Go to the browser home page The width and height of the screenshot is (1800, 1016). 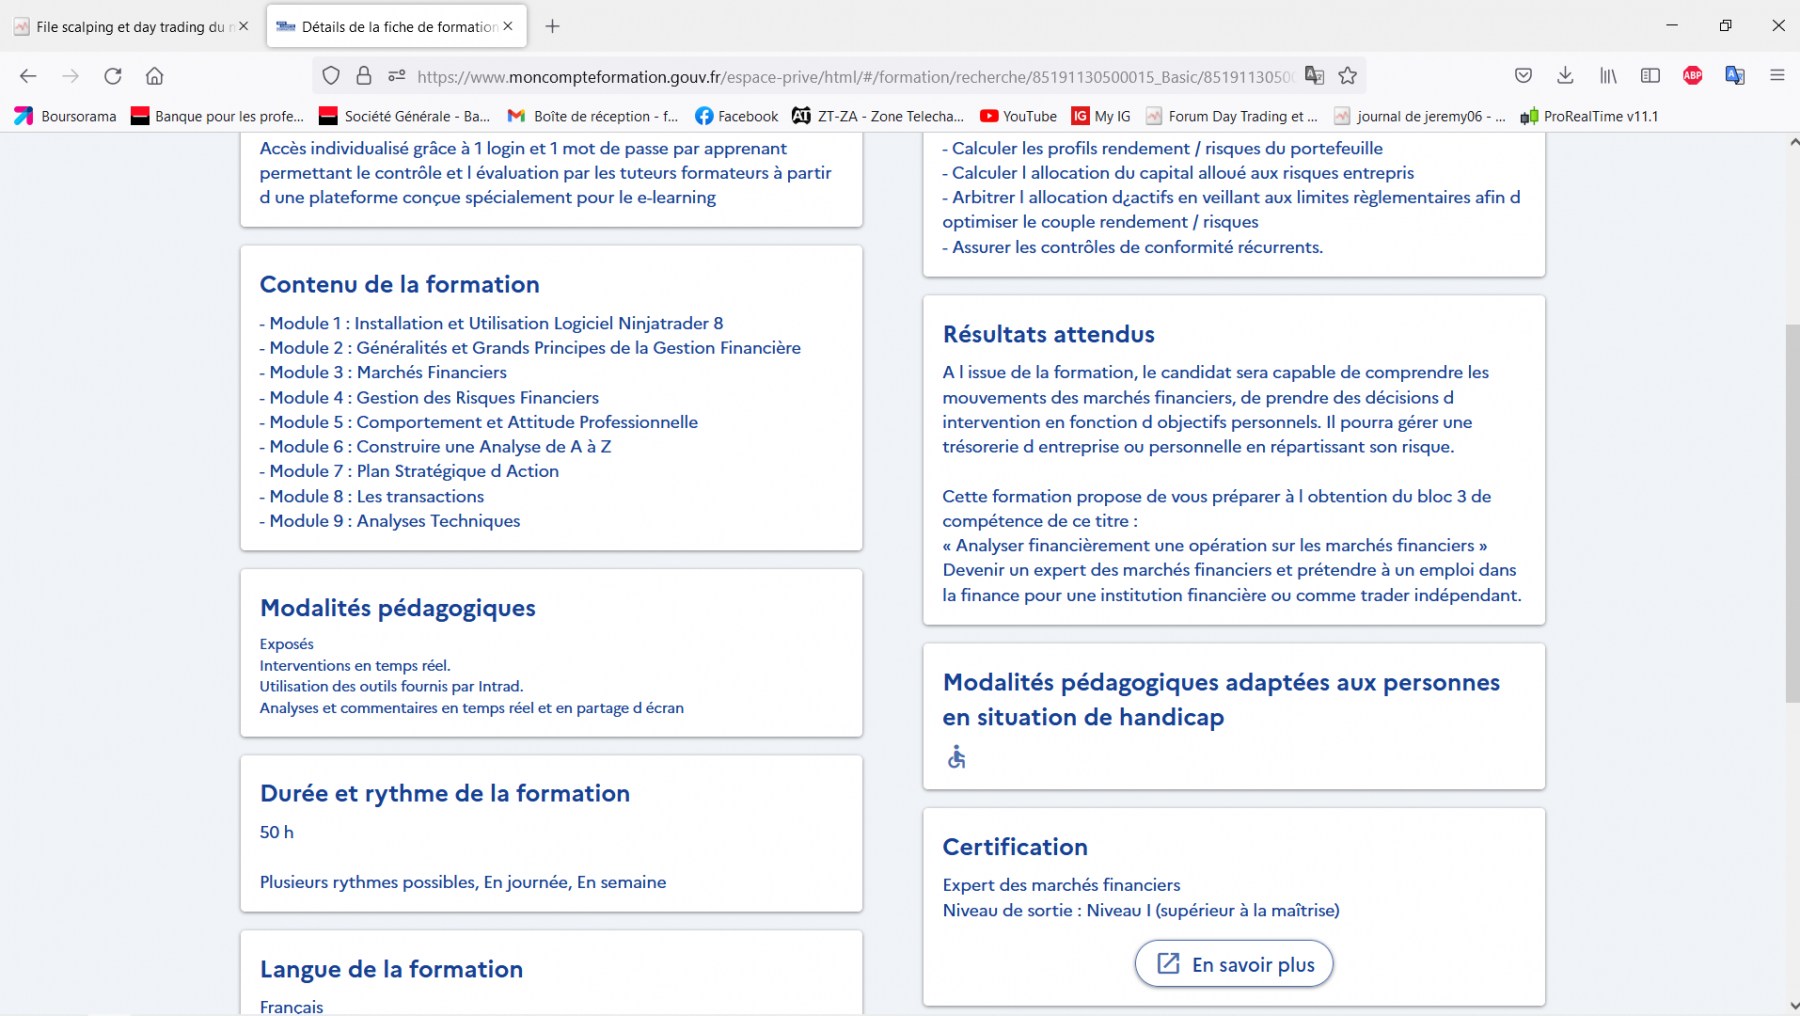click(x=155, y=76)
